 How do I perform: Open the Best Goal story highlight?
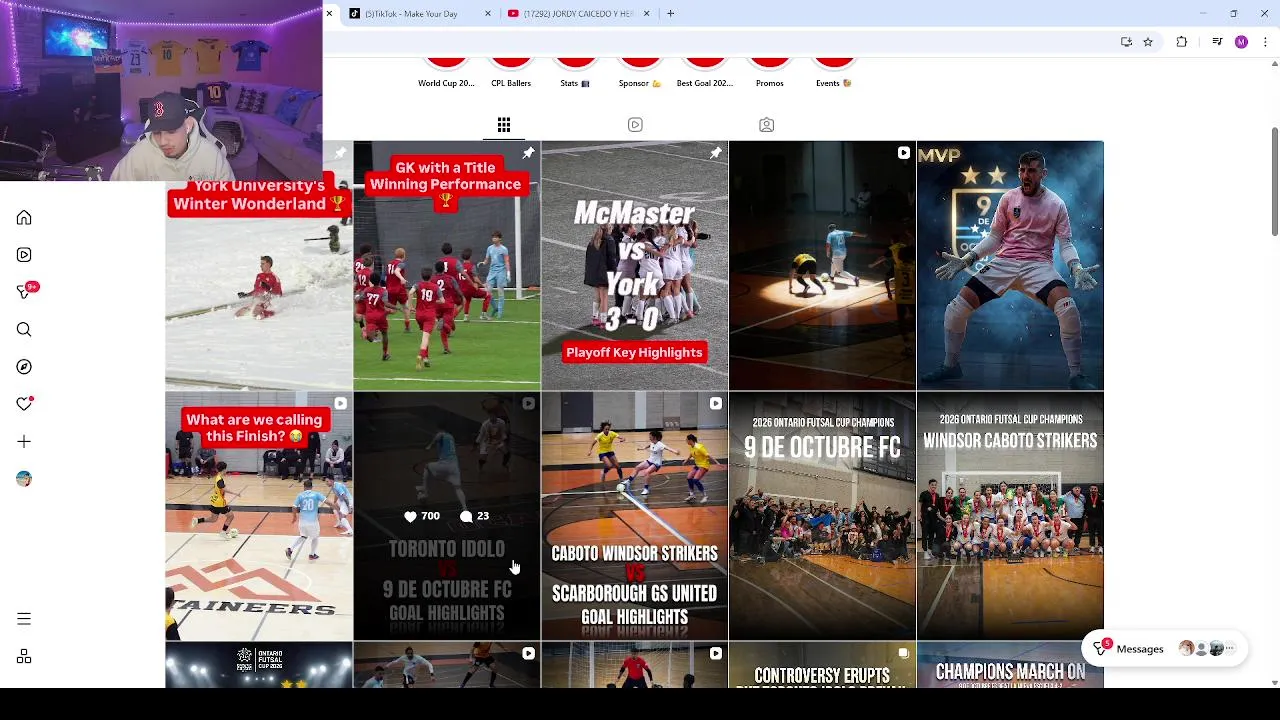point(705,73)
